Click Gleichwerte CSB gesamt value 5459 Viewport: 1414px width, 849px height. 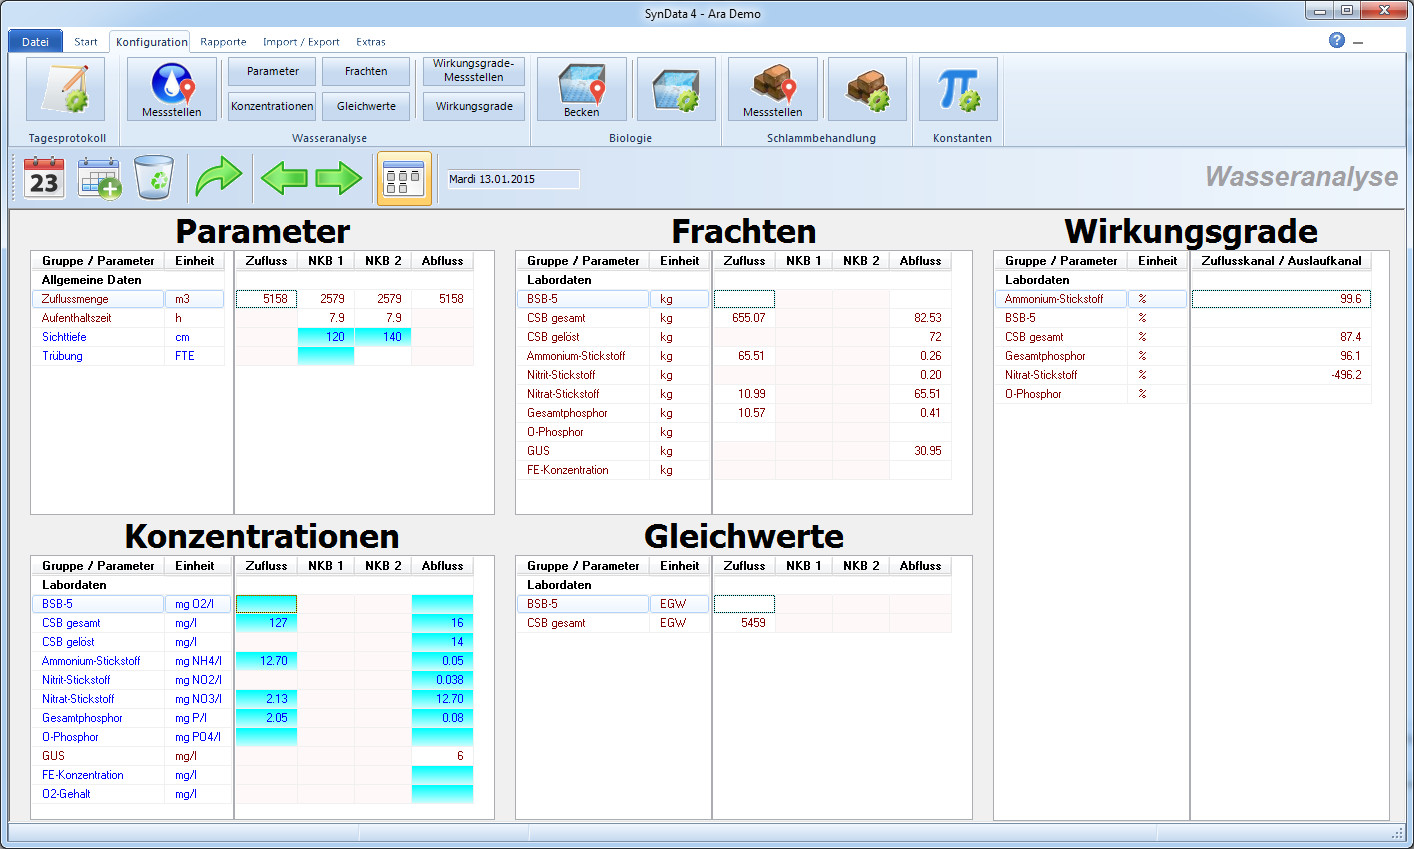[x=744, y=623]
